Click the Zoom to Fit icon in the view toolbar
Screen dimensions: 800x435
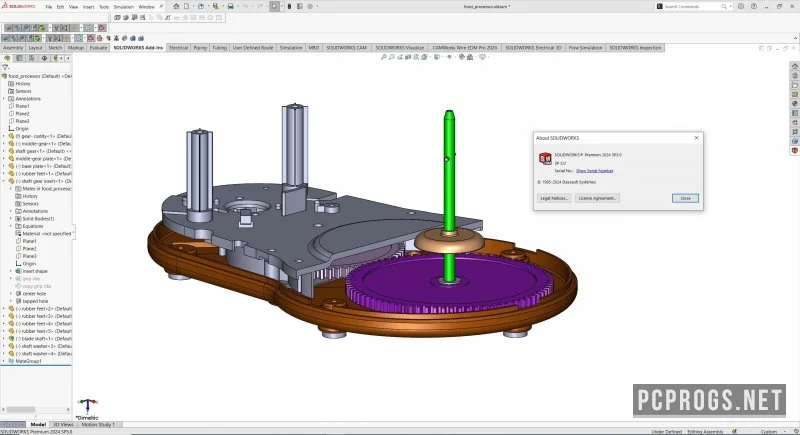point(384,57)
